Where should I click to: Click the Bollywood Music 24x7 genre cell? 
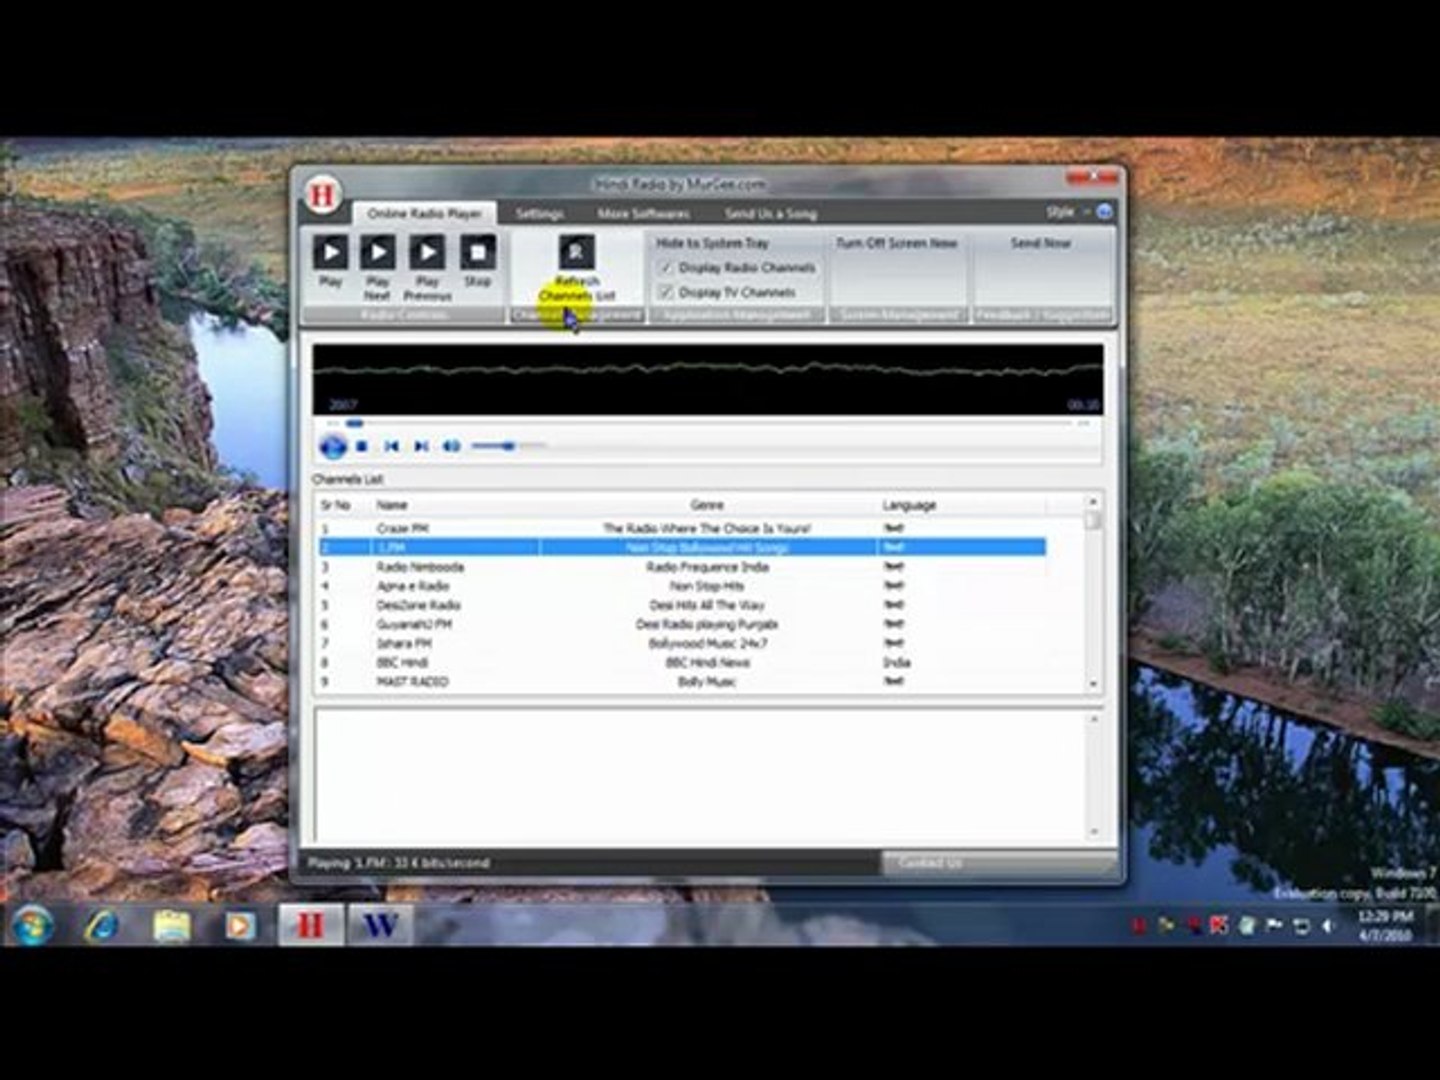click(708, 643)
